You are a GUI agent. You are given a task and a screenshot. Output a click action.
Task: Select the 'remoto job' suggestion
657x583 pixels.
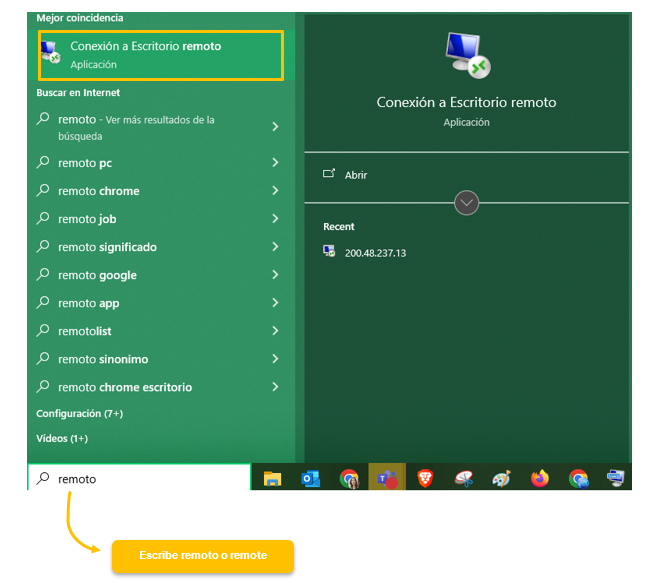point(161,219)
